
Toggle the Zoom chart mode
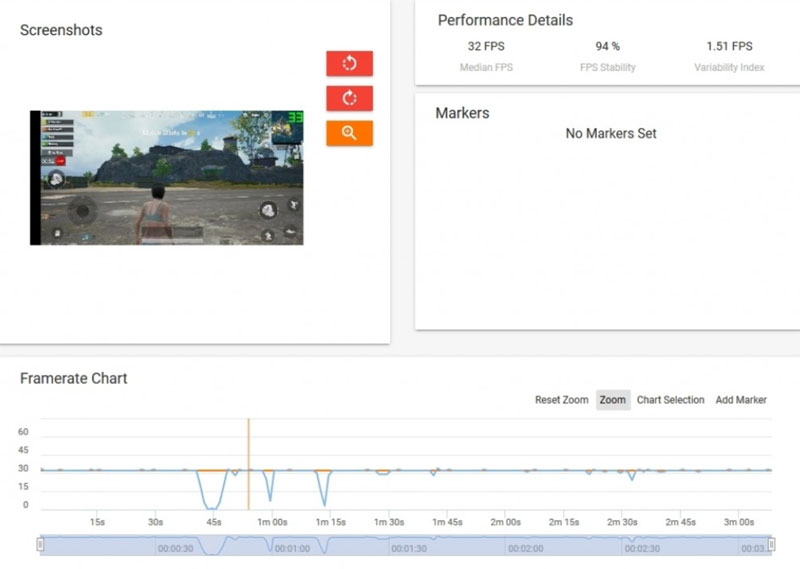point(613,400)
